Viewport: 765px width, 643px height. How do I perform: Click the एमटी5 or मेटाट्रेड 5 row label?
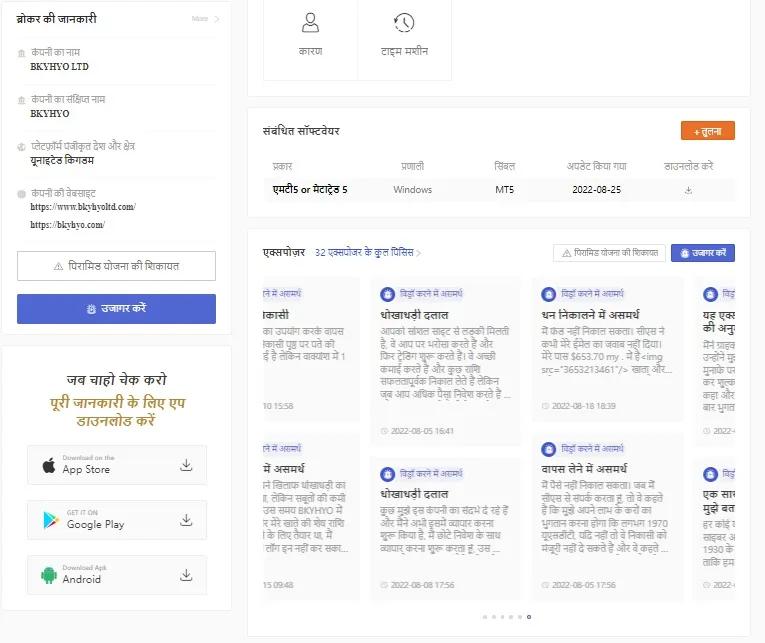tap(310, 190)
